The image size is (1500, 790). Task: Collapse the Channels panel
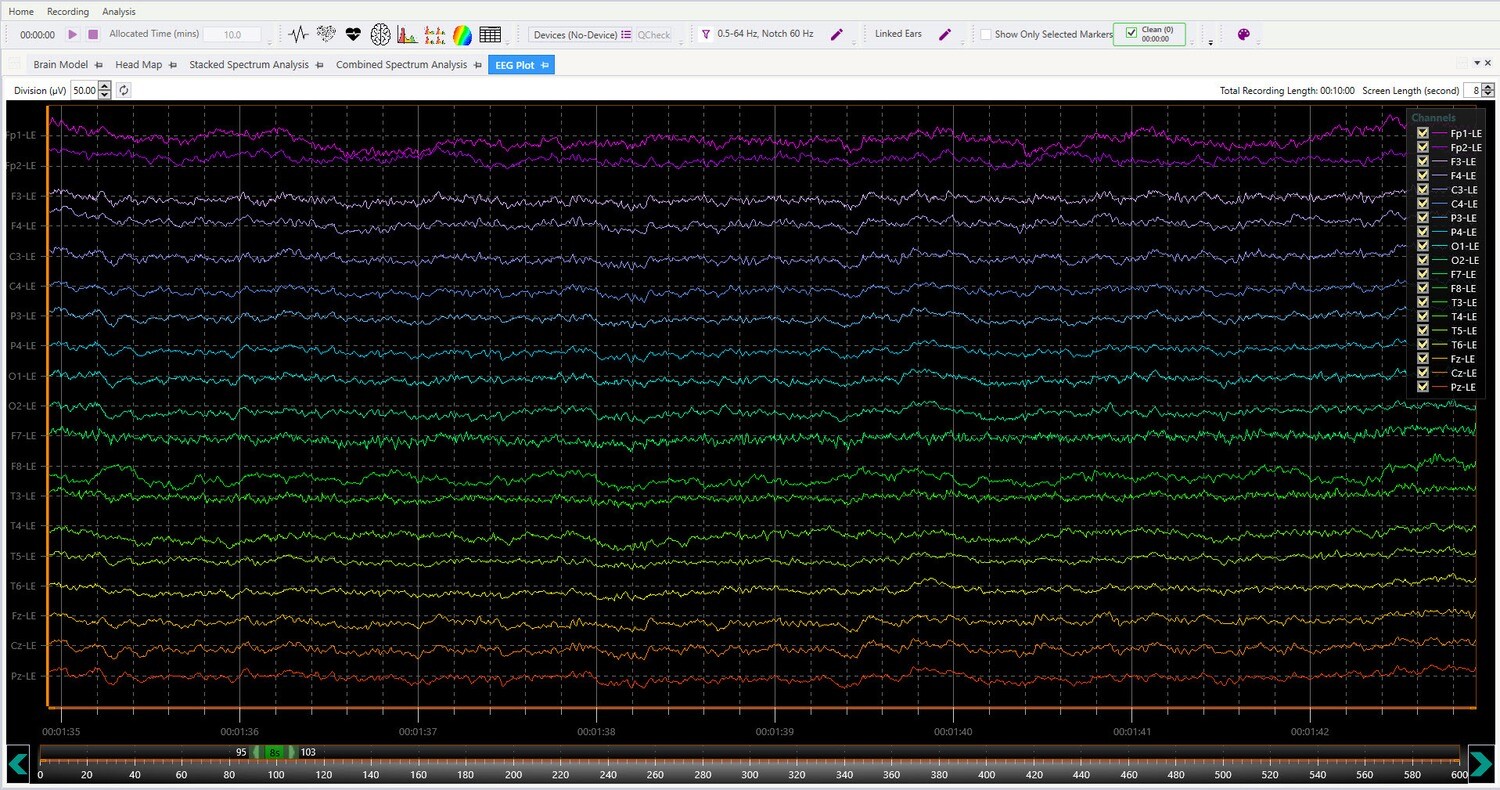point(1433,117)
